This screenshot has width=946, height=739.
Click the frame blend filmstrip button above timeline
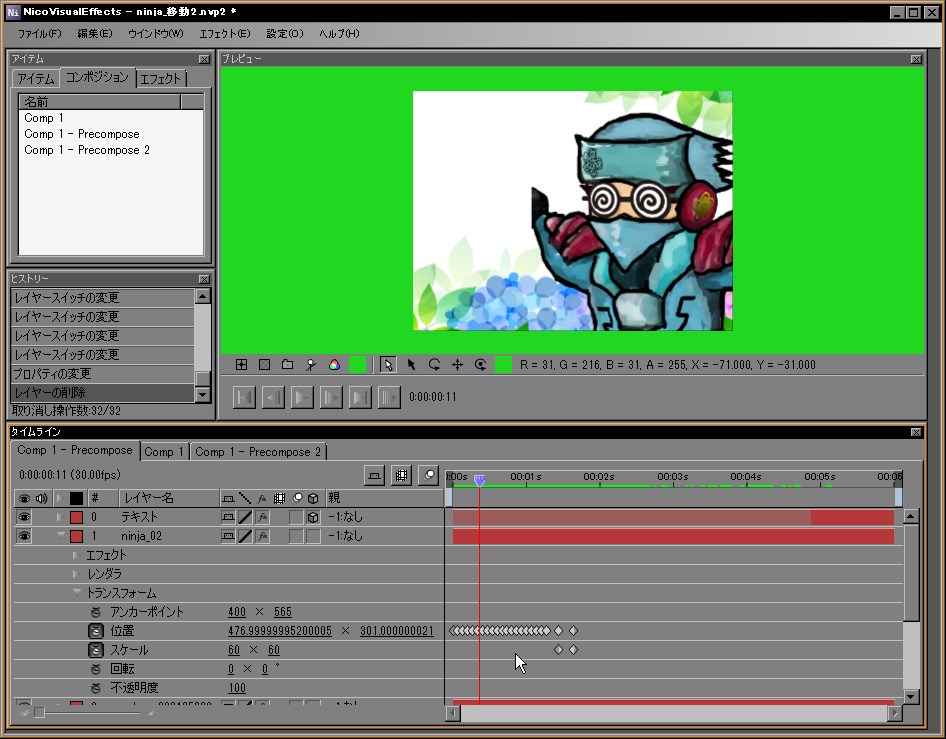[401, 475]
